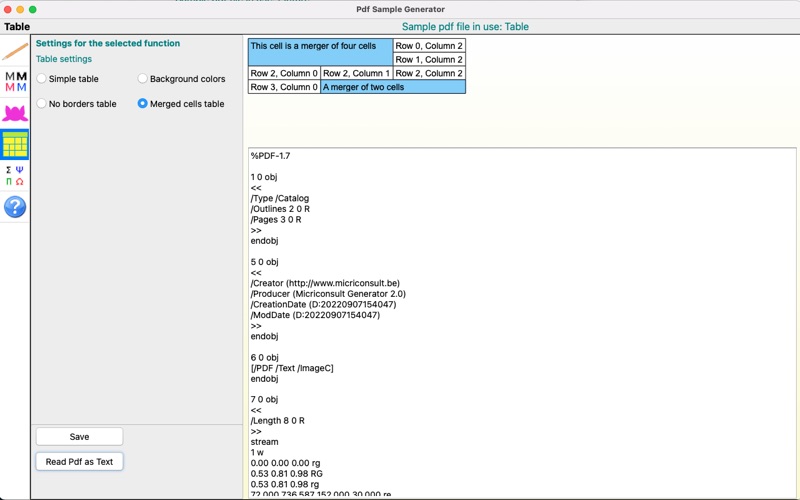Image resolution: width=800 pixels, height=500 pixels.
Task: Open the font styles MM icon
Action: [15, 82]
